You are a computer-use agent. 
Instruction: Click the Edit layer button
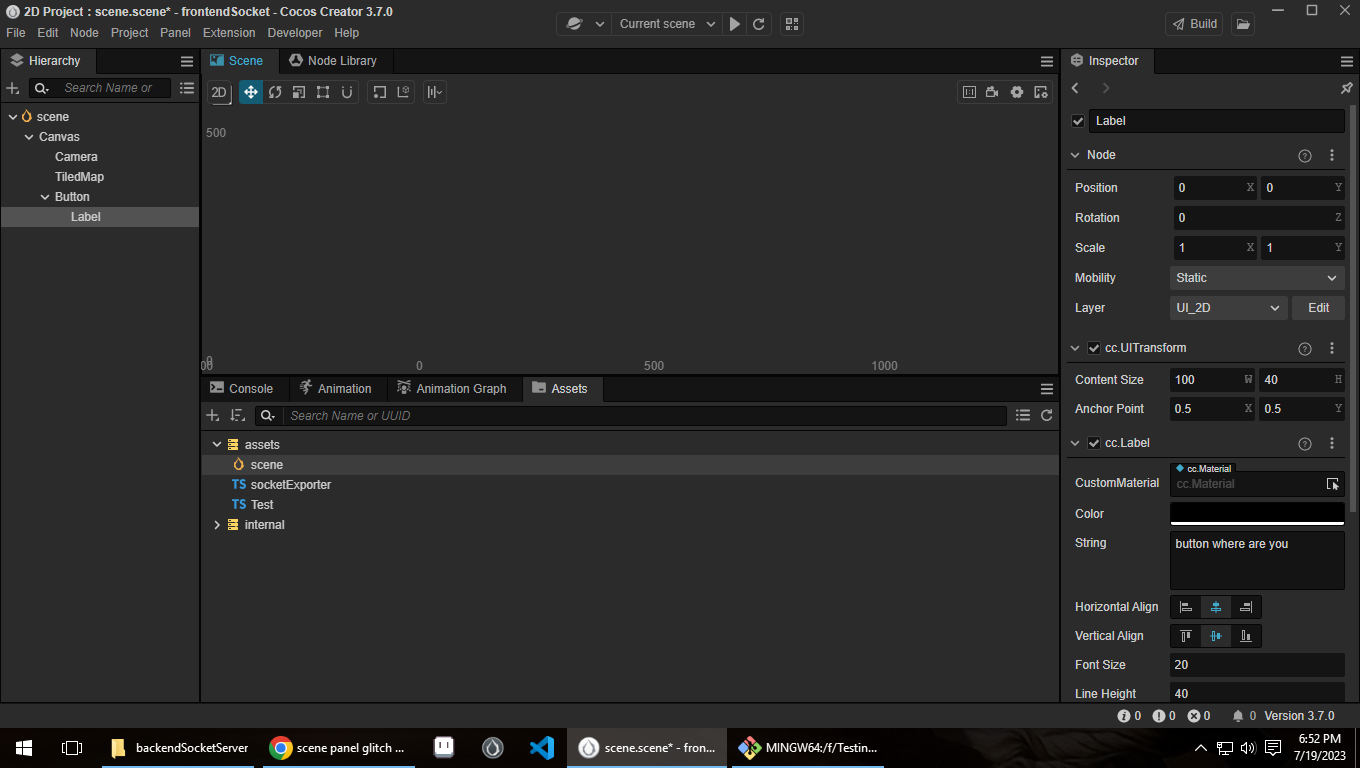pyautogui.click(x=1318, y=308)
